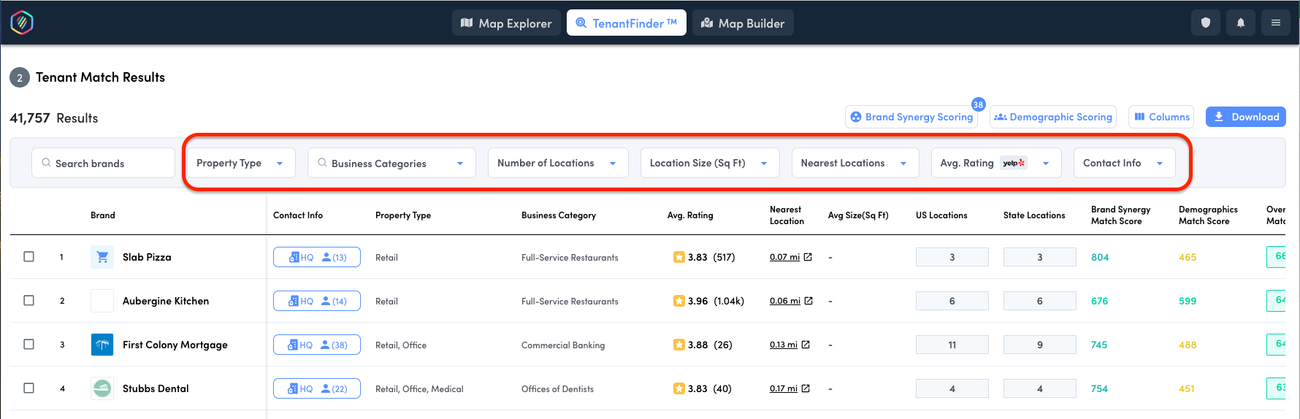
Task: Open the Columns settings button
Action: 1161,117
